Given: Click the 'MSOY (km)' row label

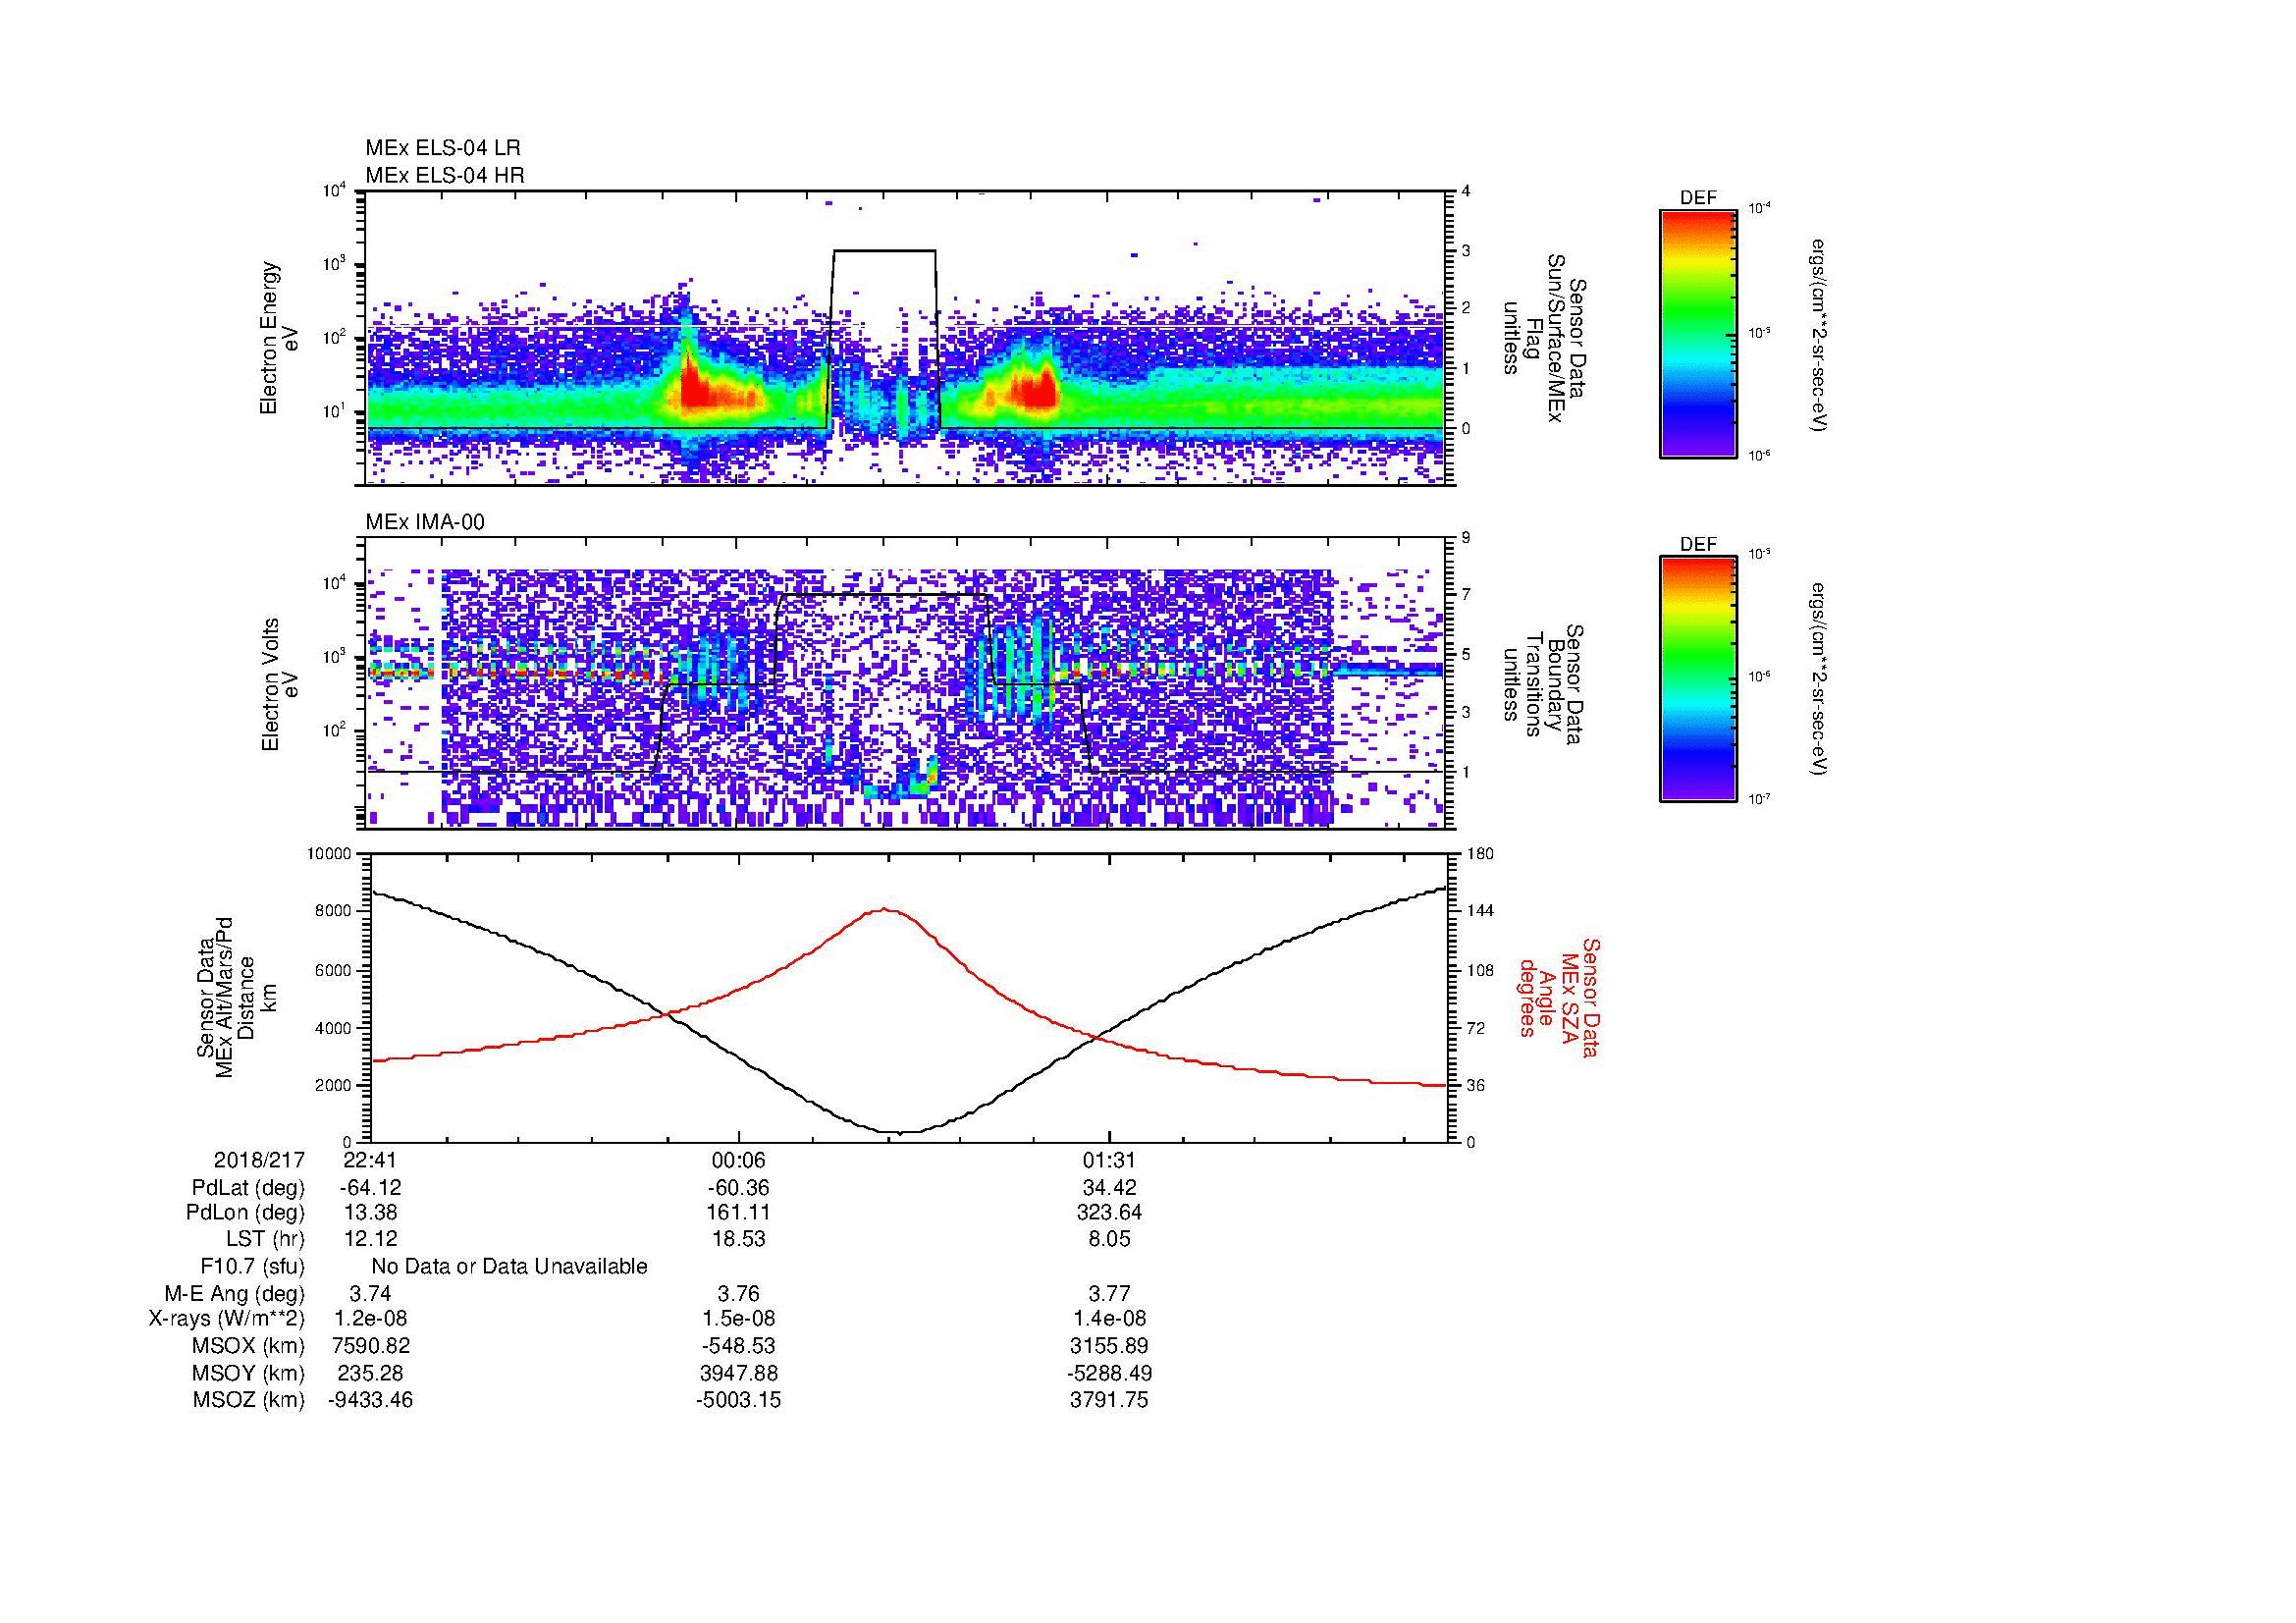Looking at the screenshot, I should pyautogui.click(x=249, y=1373).
